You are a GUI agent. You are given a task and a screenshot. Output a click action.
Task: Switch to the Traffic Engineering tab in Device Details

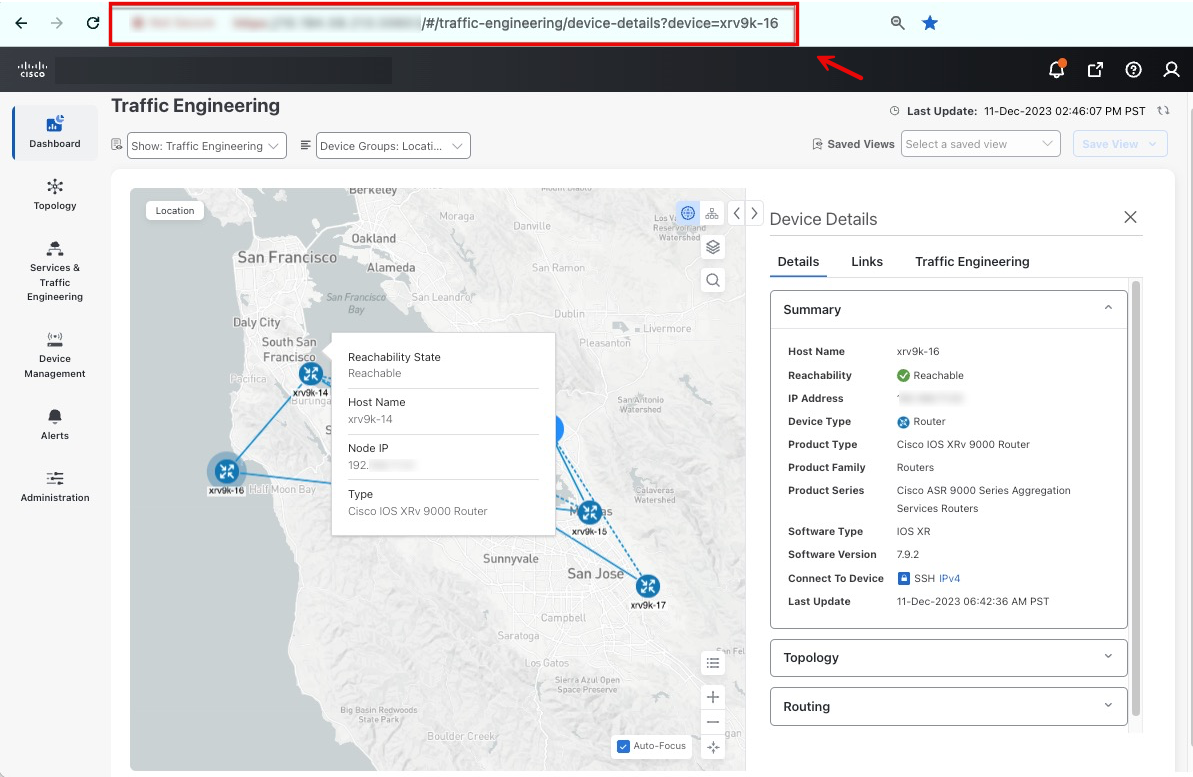pos(972,262)
